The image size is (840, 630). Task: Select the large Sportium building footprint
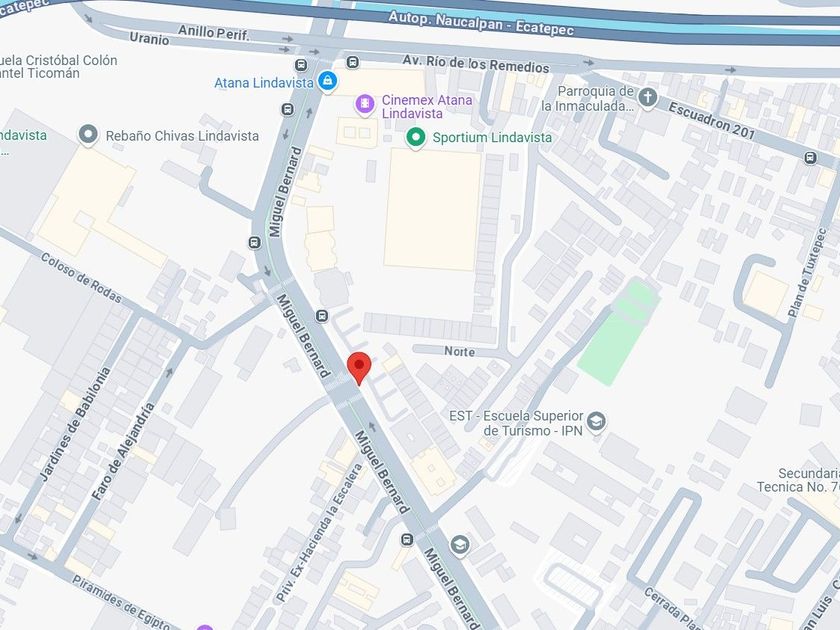[x=432, y=209]
